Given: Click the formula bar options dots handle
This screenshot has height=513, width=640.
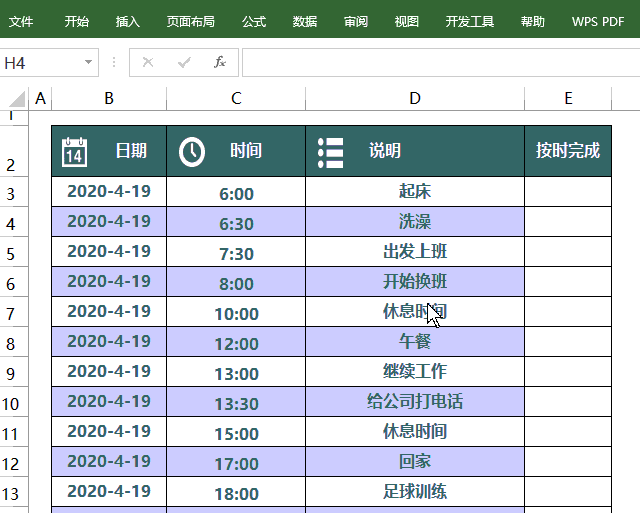Looking at the screenshot, I should (x=114, y=62).
